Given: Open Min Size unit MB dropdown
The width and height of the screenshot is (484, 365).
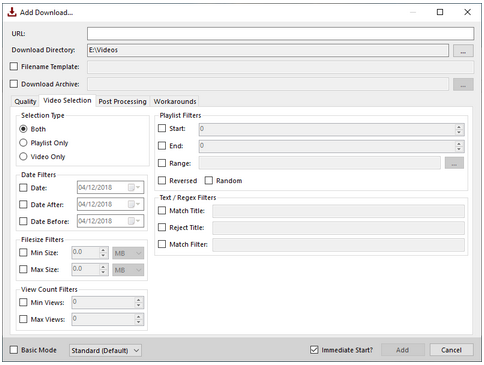Looking at the screenshot, I should click(x=128, y=253).
